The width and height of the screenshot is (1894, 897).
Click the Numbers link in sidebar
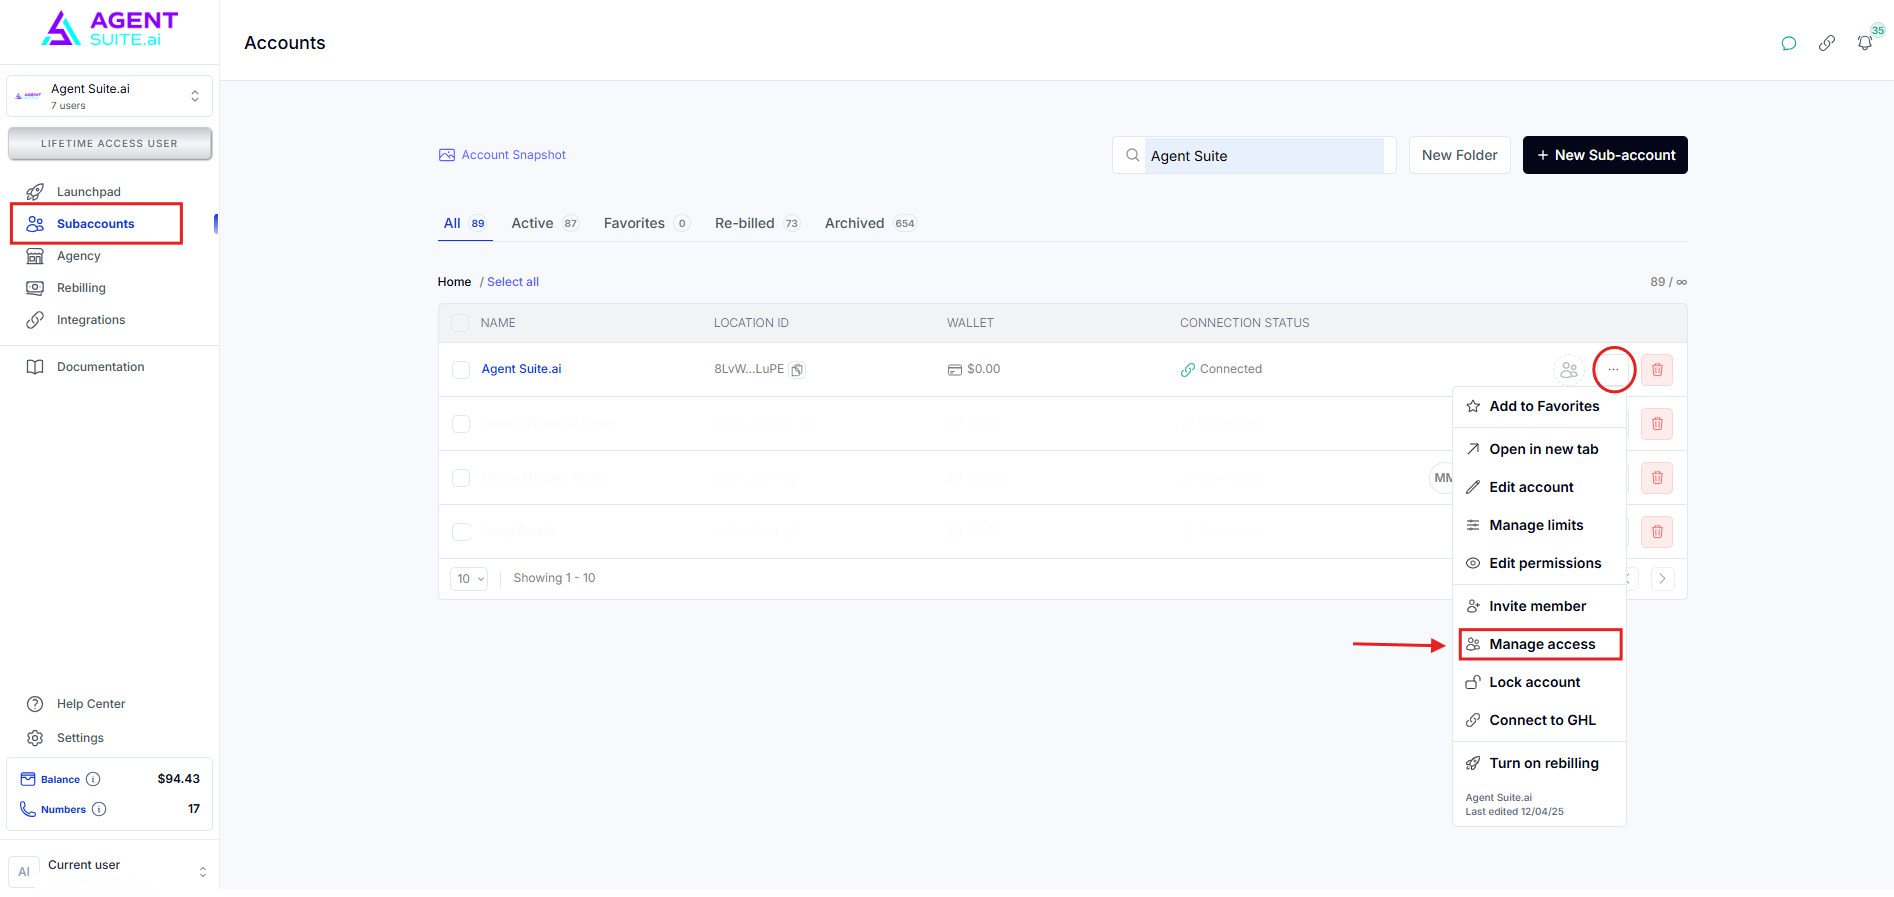[x=63, y=809]
